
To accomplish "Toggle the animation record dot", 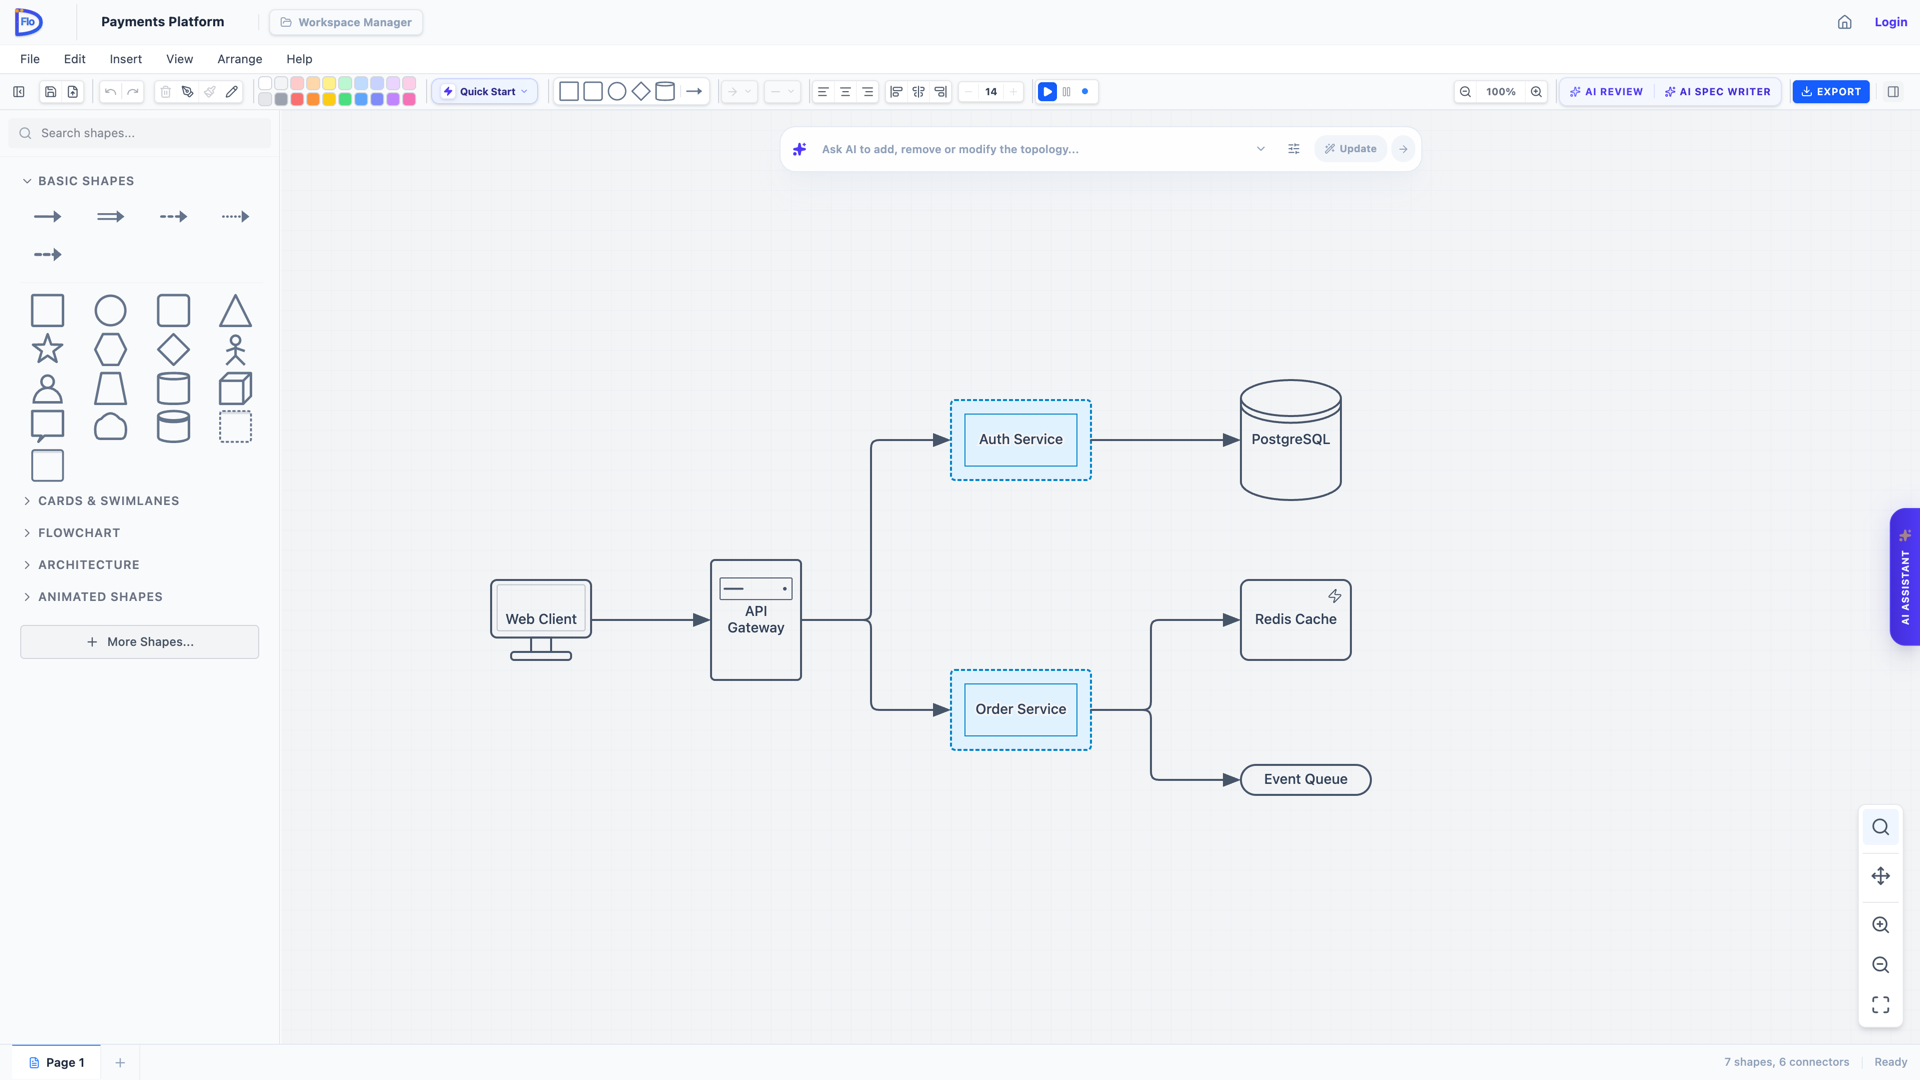I will pyautogui.click(x=1085, y=92).
